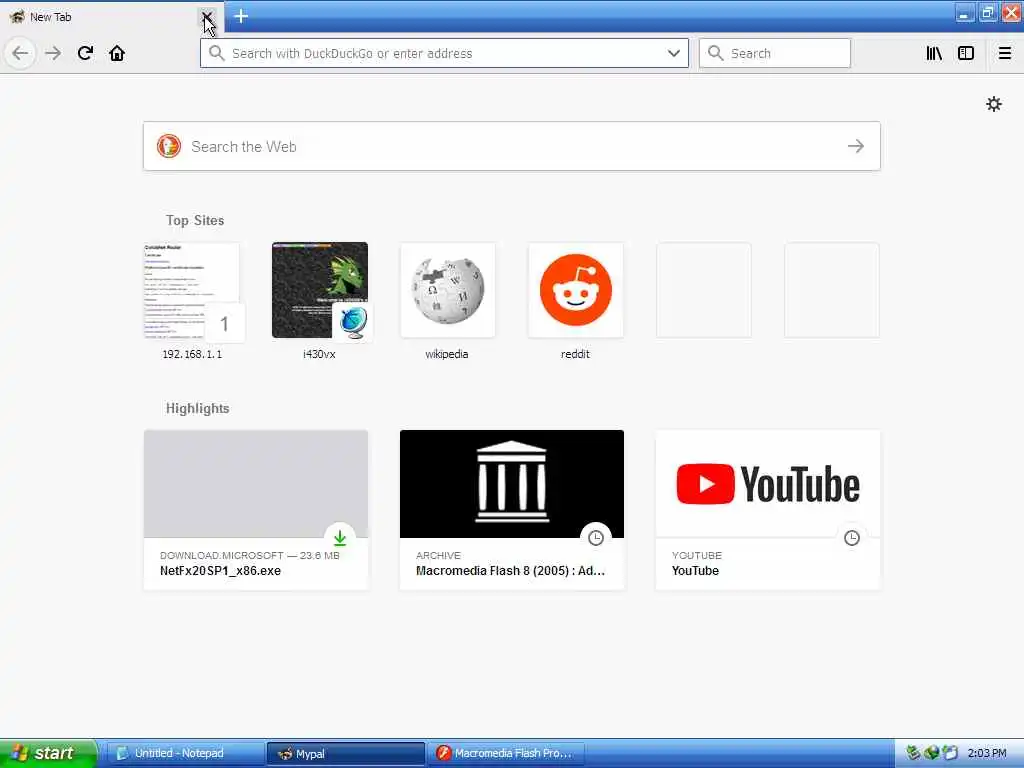Open the Macromedia Flash 8 archive highlight
This screenshot has height=768, width=1024.
(512, 509)
